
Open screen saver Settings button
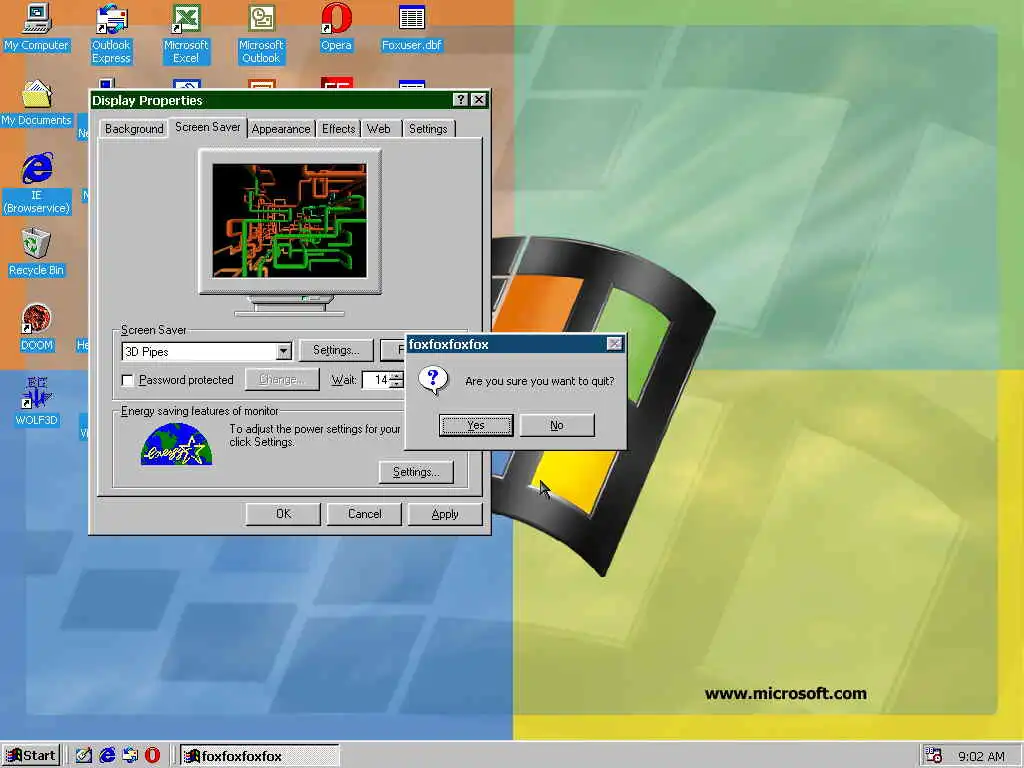336,350
